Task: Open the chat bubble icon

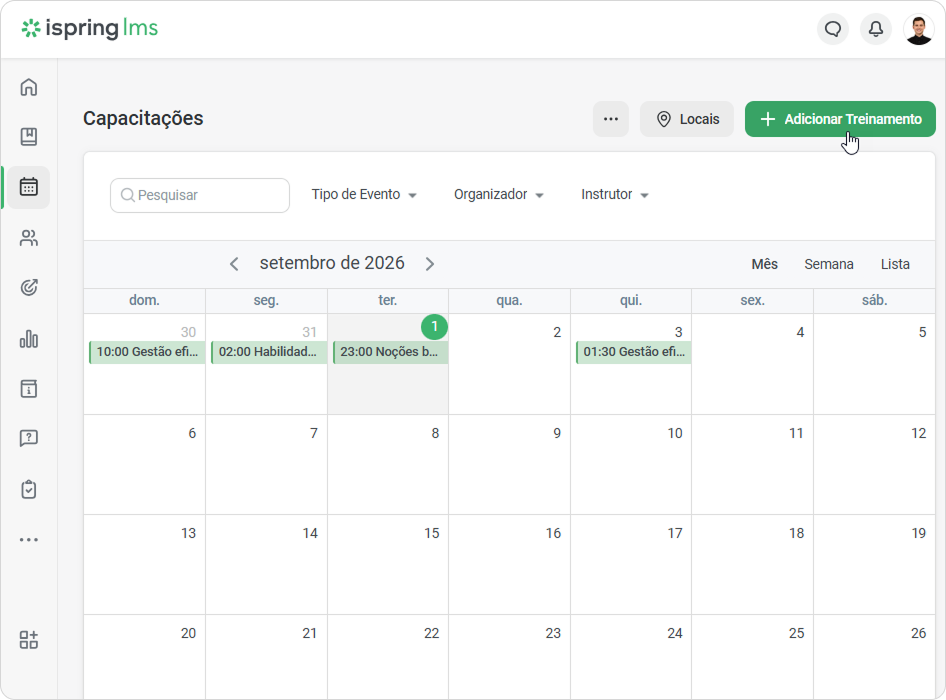Action: pyautogui.click(x=833, y=28)
